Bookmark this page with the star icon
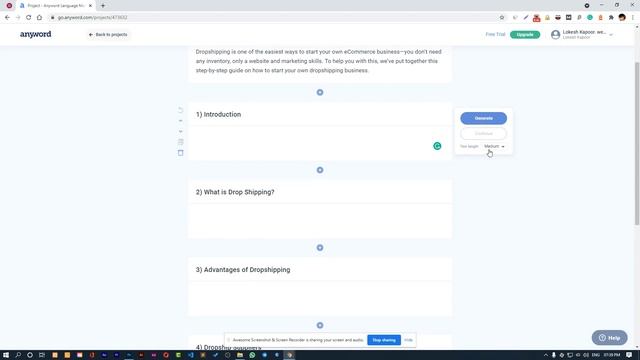The image size is (640, 360). pyautogui.click(x=502, y=18)
